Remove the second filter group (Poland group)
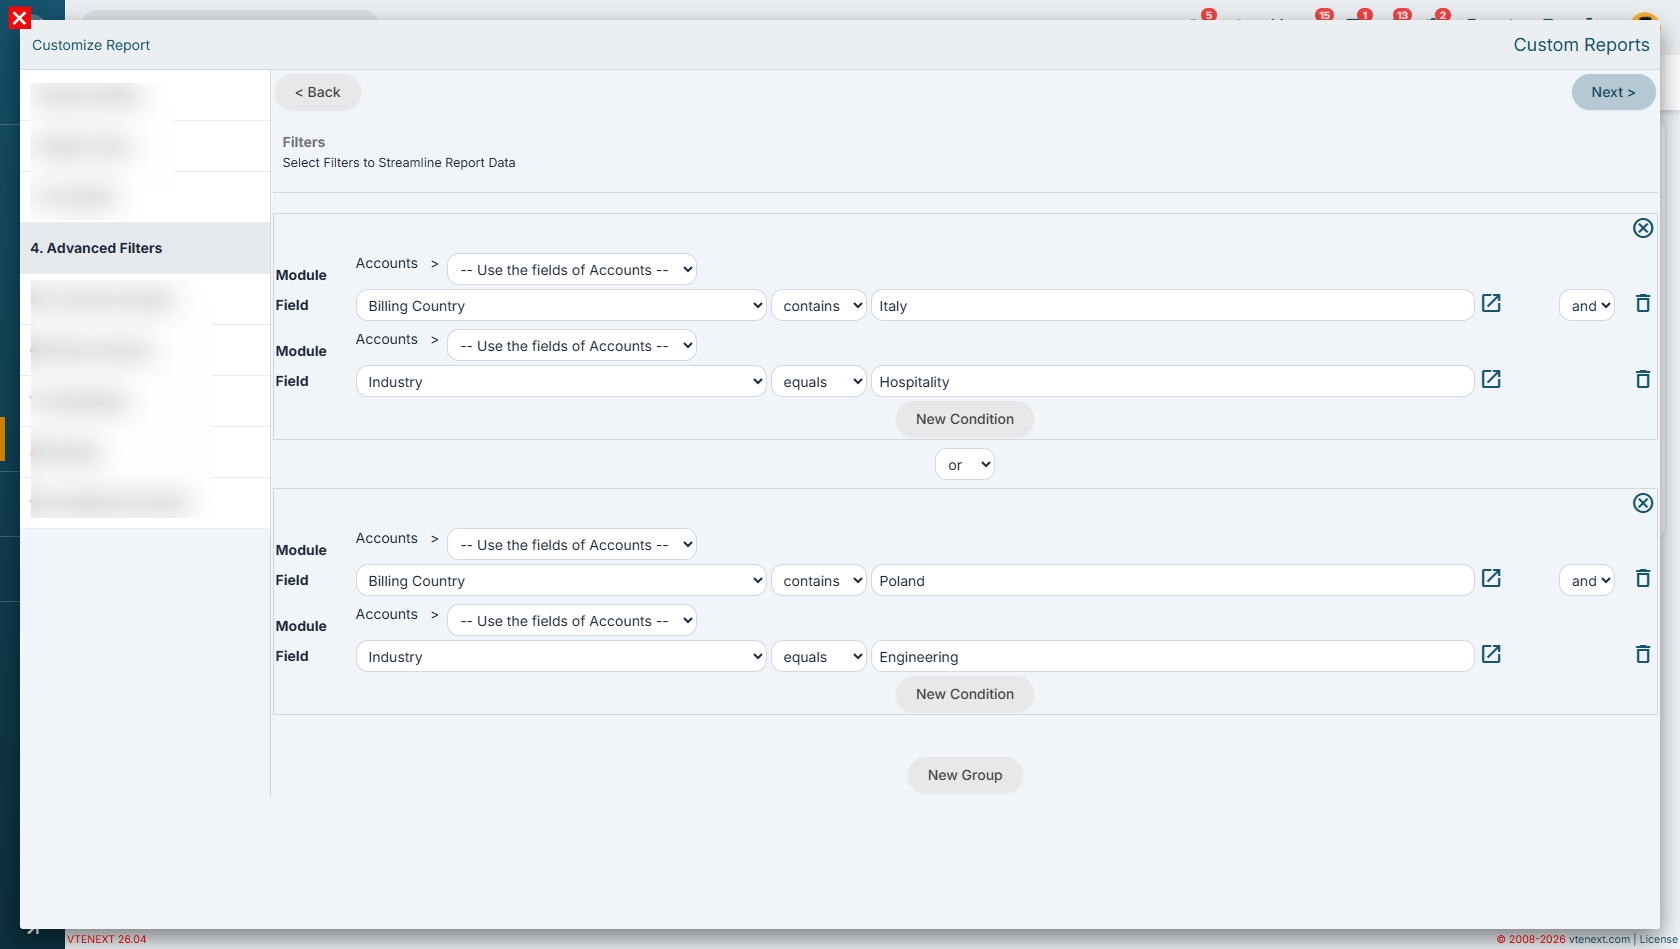This screenshot has height=949, width=1680. click(x=1642, y=503)
